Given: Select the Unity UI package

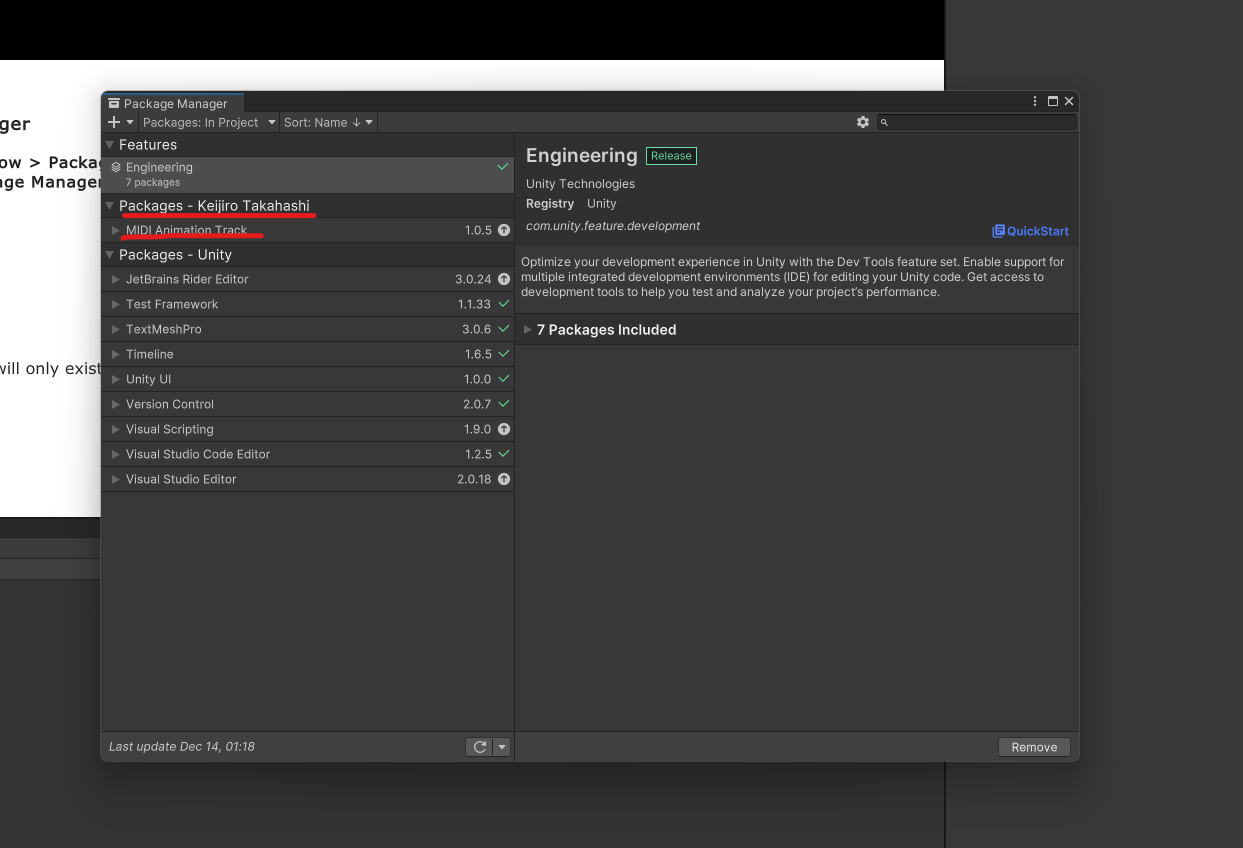Looking at the screenshot, I should (x=308, y=379).
